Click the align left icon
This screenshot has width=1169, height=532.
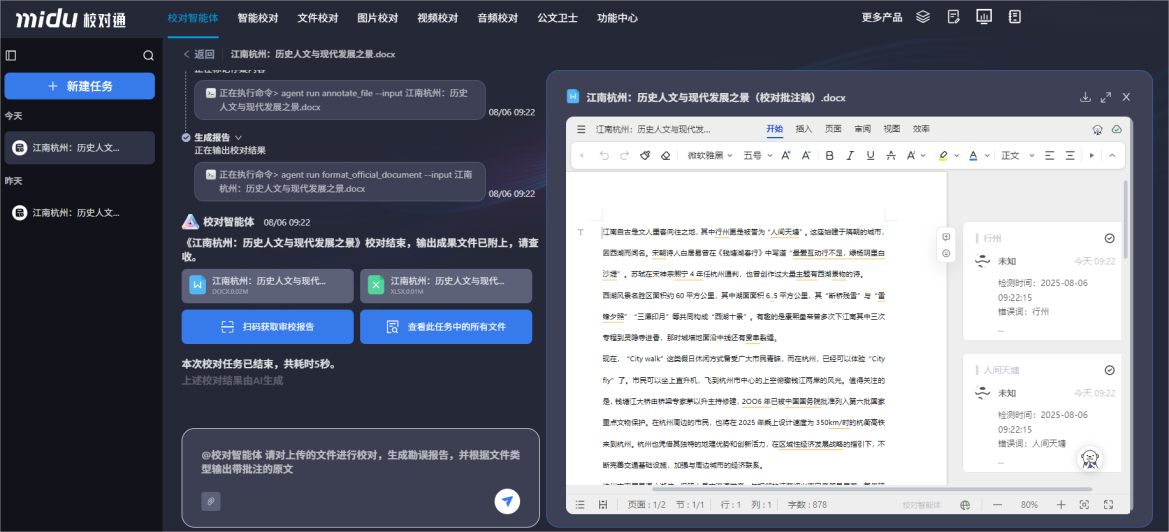click(1049, 156)
